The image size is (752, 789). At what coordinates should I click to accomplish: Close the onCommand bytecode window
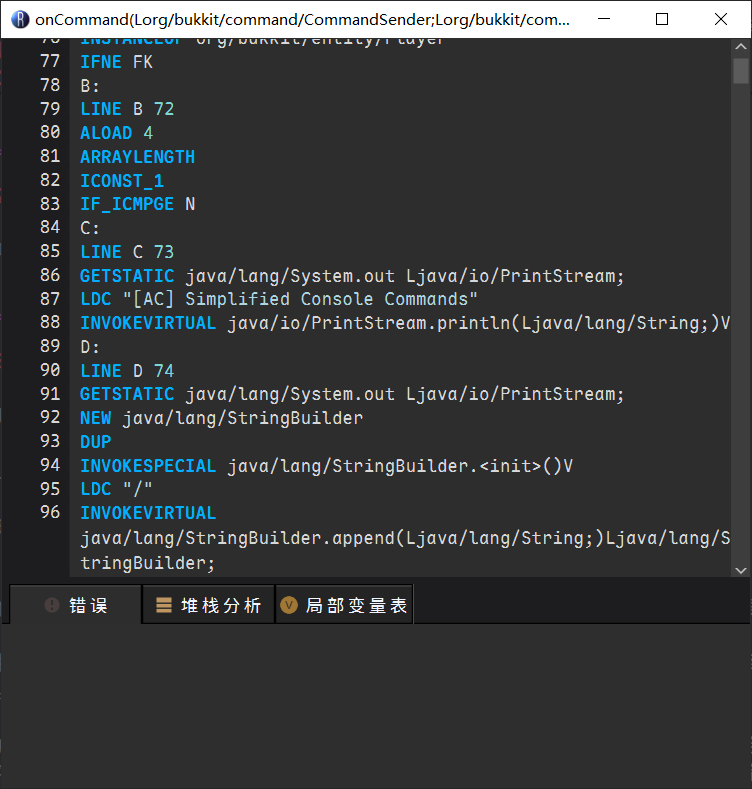coord(721,19)
